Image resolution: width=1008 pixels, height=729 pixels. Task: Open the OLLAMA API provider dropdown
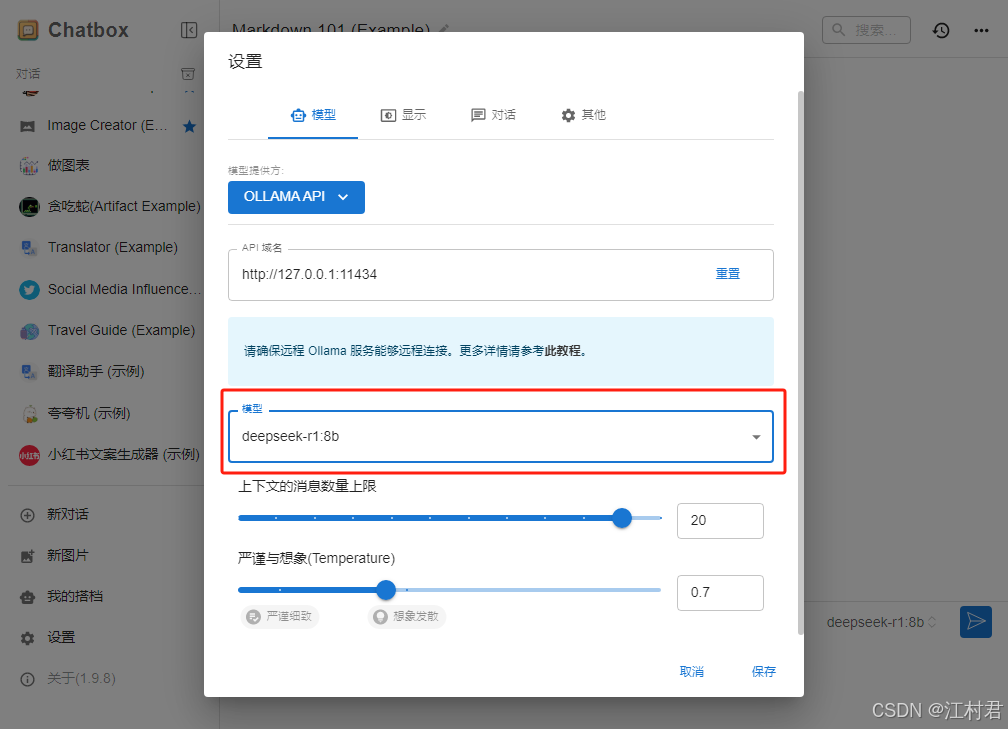tap(296, 197)
